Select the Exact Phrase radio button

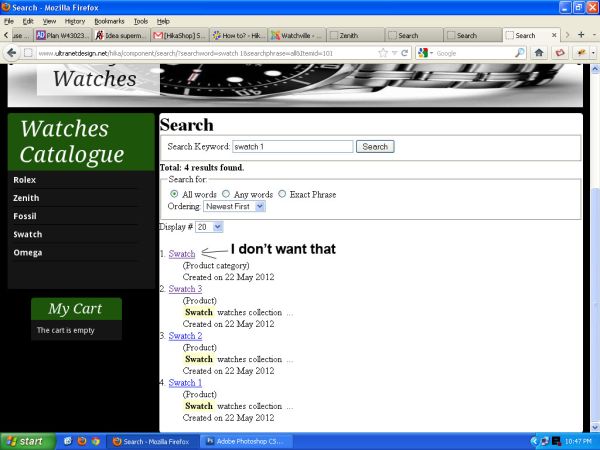[282, 194]
